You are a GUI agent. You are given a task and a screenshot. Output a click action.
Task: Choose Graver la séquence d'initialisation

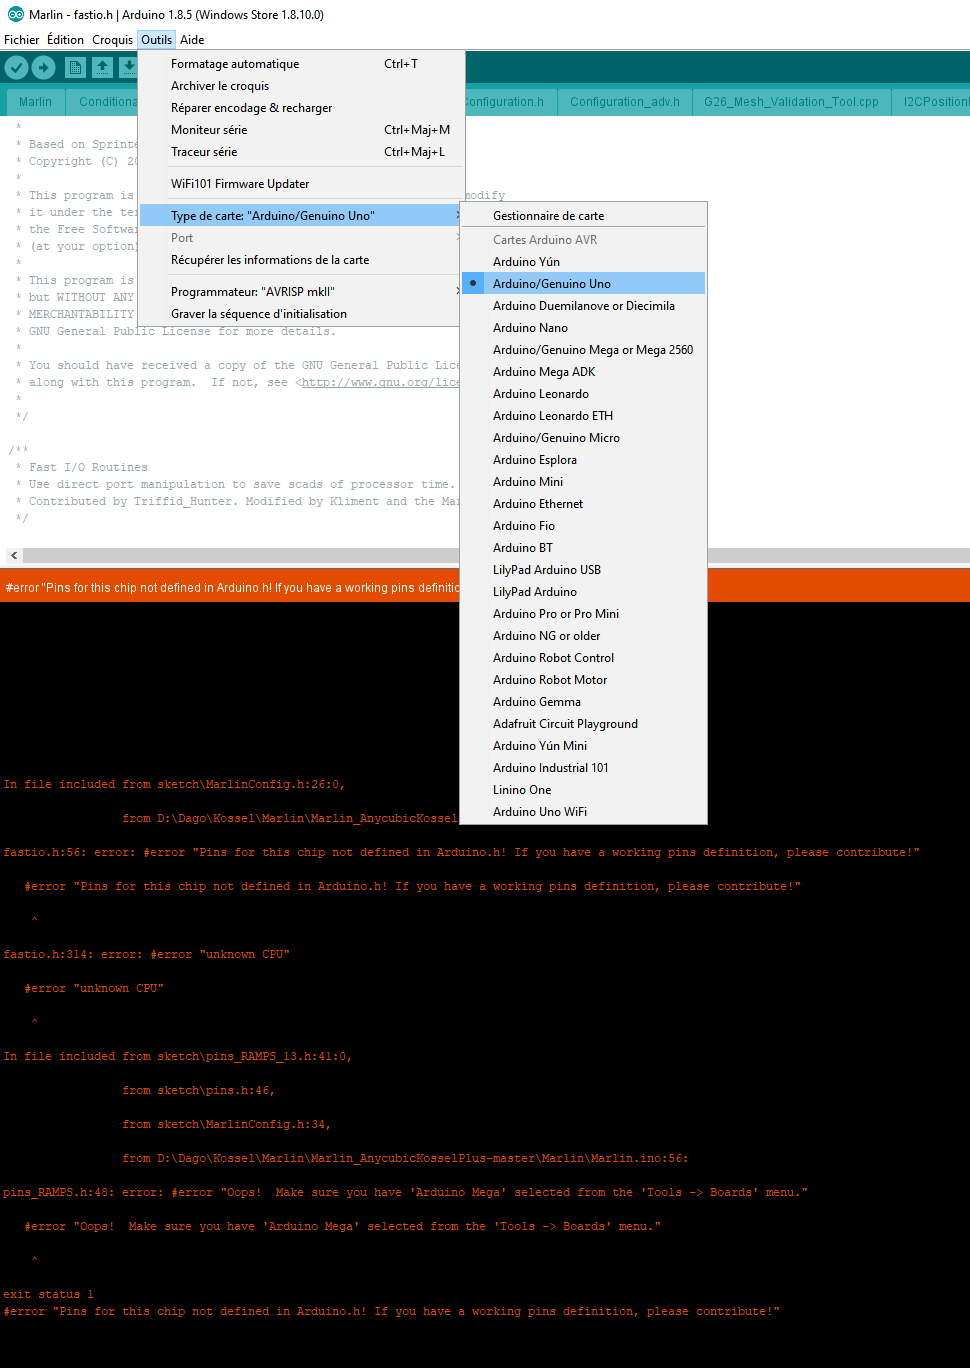tap(302, 314)
